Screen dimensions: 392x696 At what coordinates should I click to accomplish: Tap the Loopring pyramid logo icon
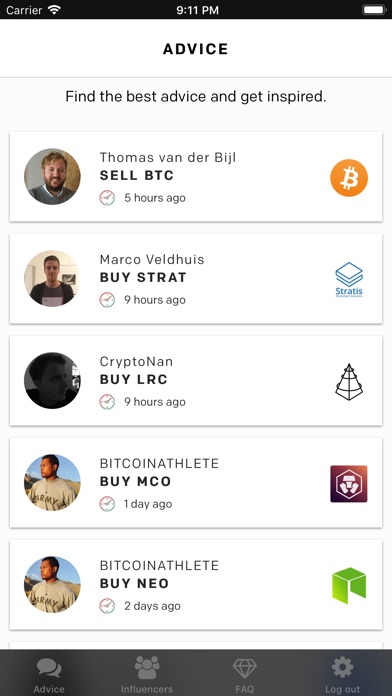349,382
